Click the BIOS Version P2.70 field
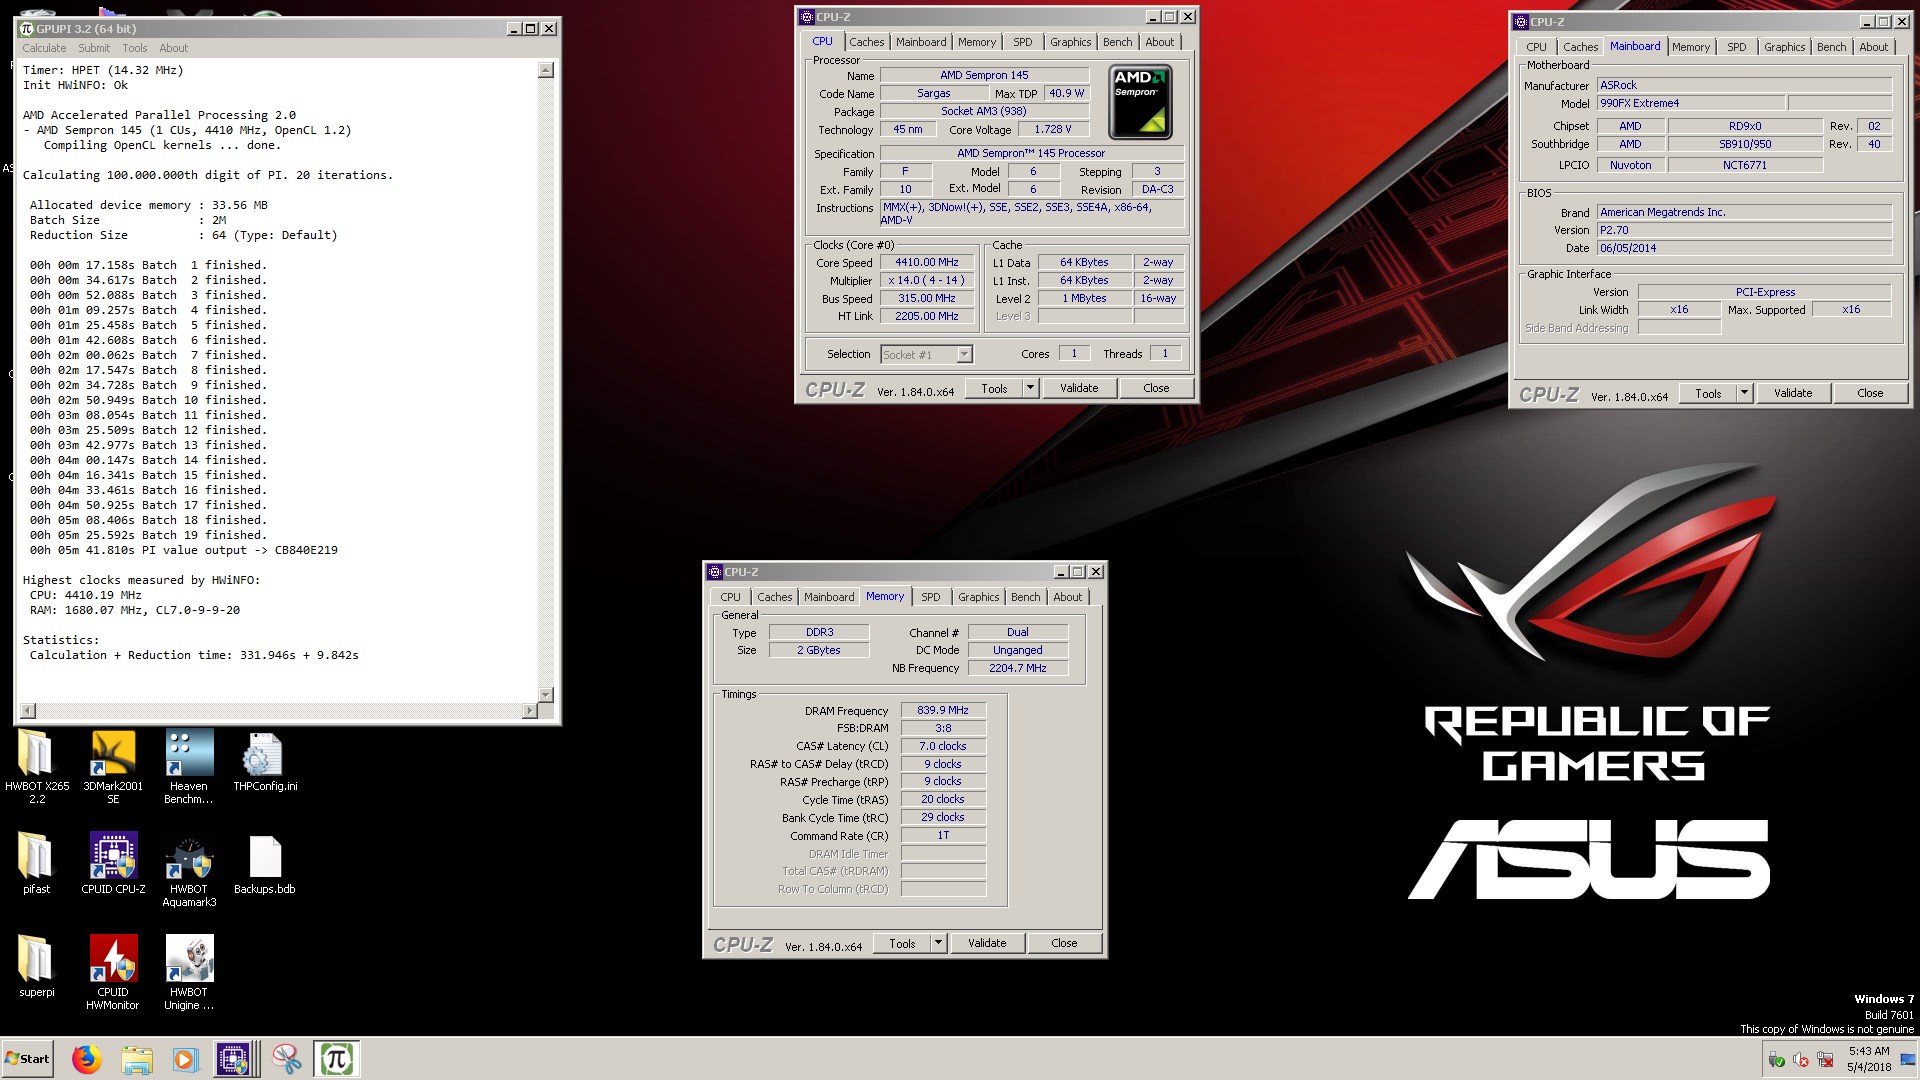The width and height of the screenshot is (1920, 1080). pos(1744,230)
